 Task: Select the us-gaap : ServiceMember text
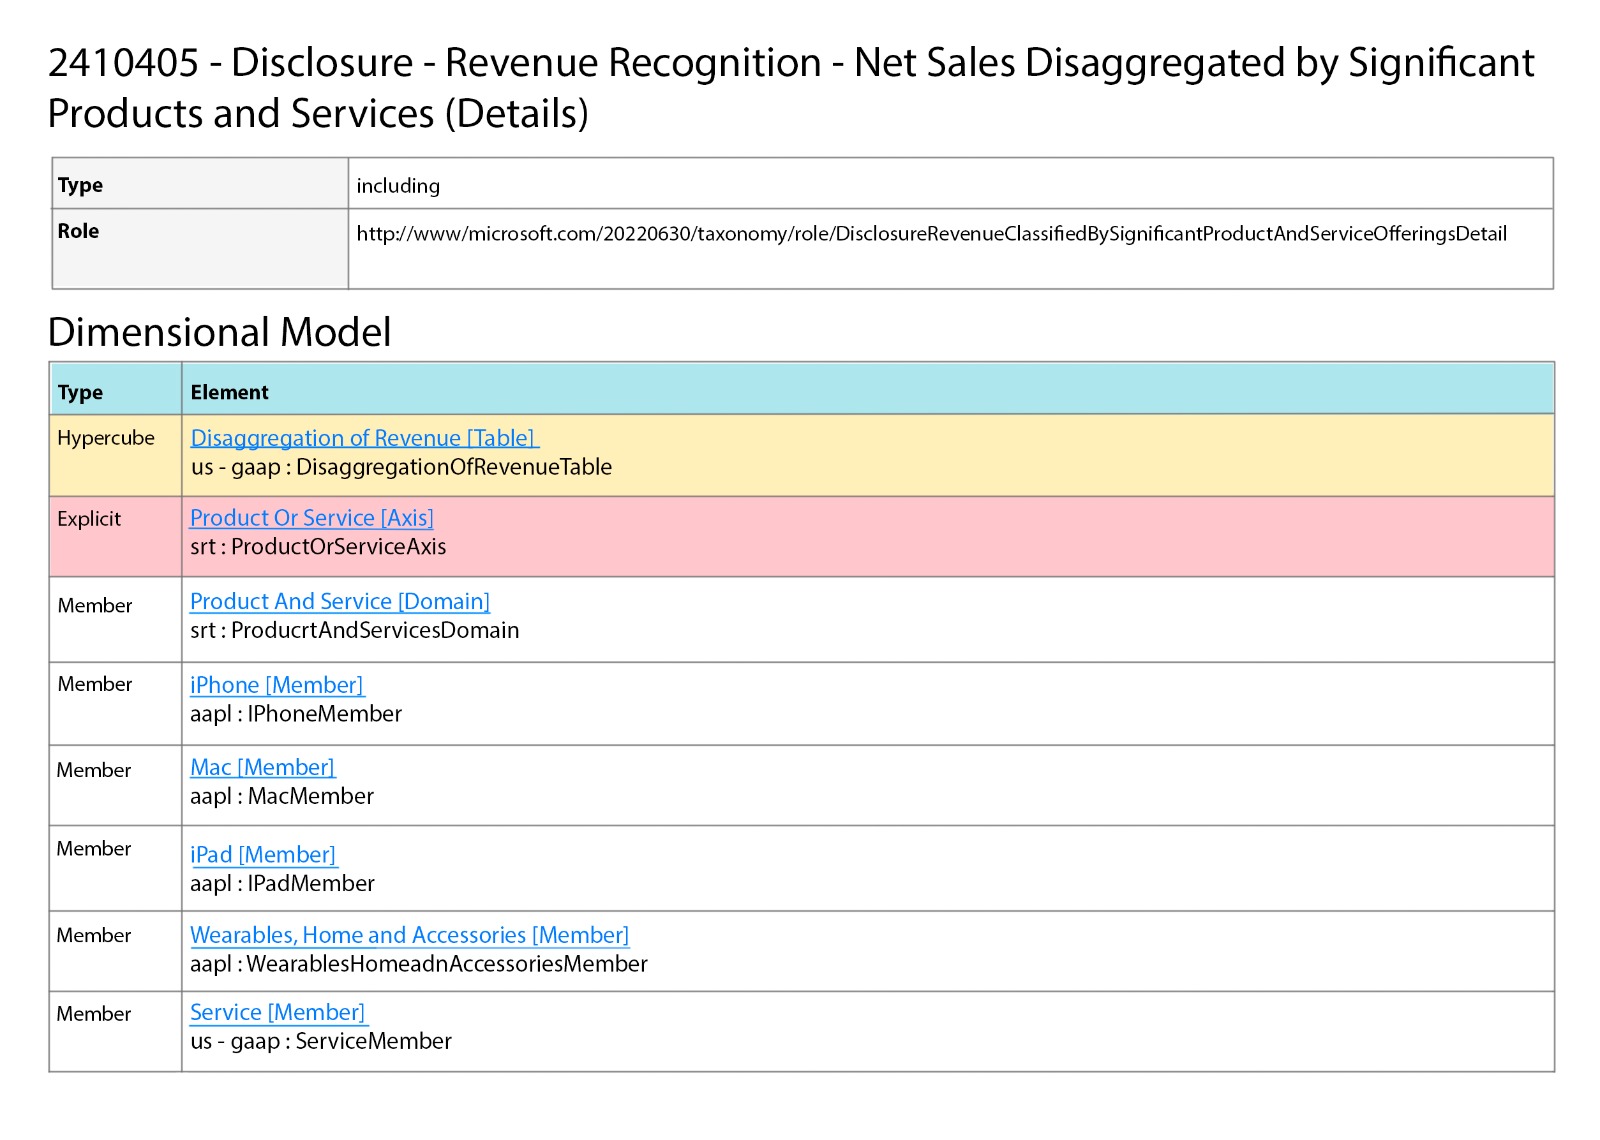click(x=321, y=1041)
